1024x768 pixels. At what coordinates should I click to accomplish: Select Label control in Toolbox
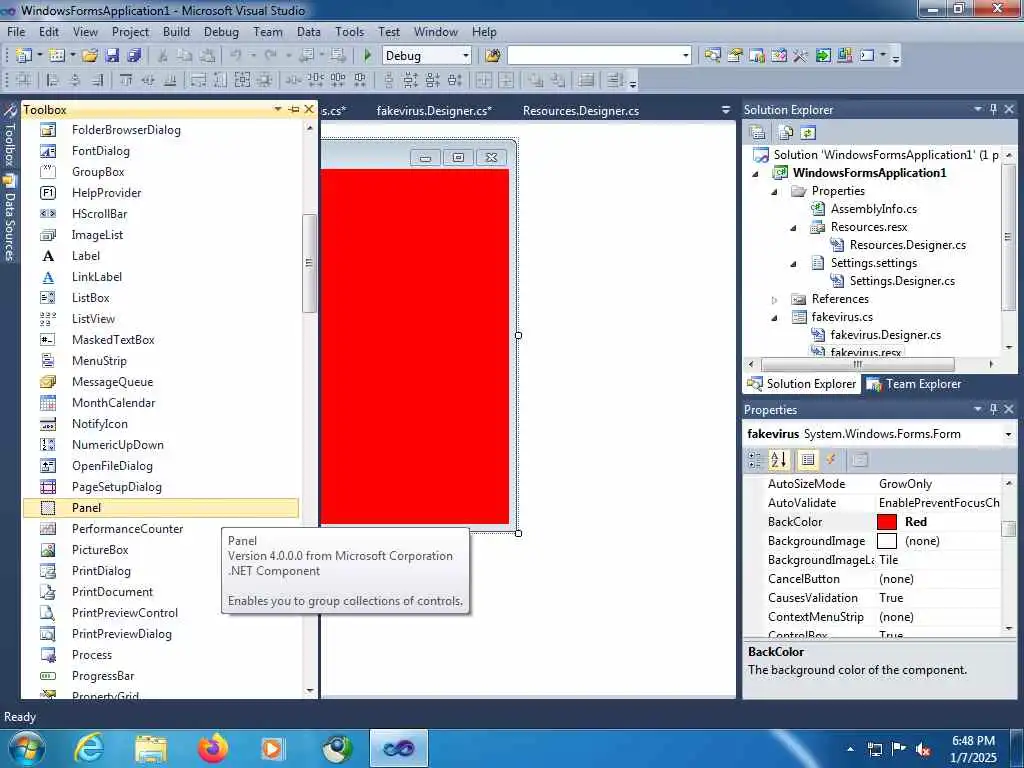160,256
